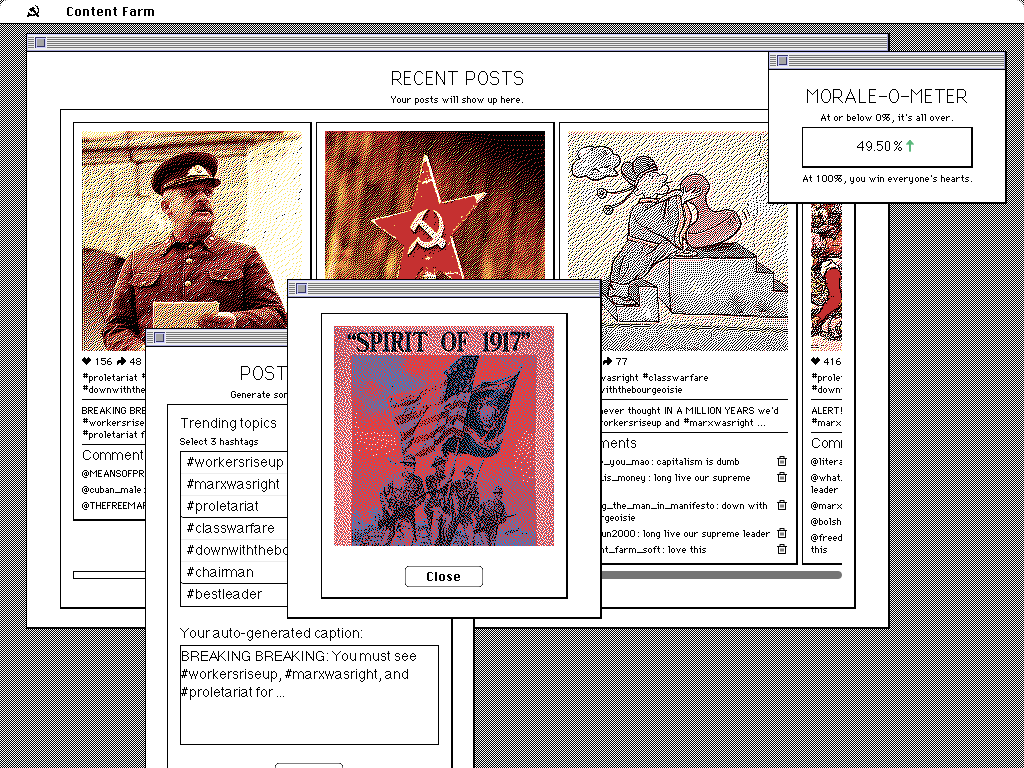Open the Content Farm menu
The height and width of the screenshot is (768, 1024).
point(110,11)
